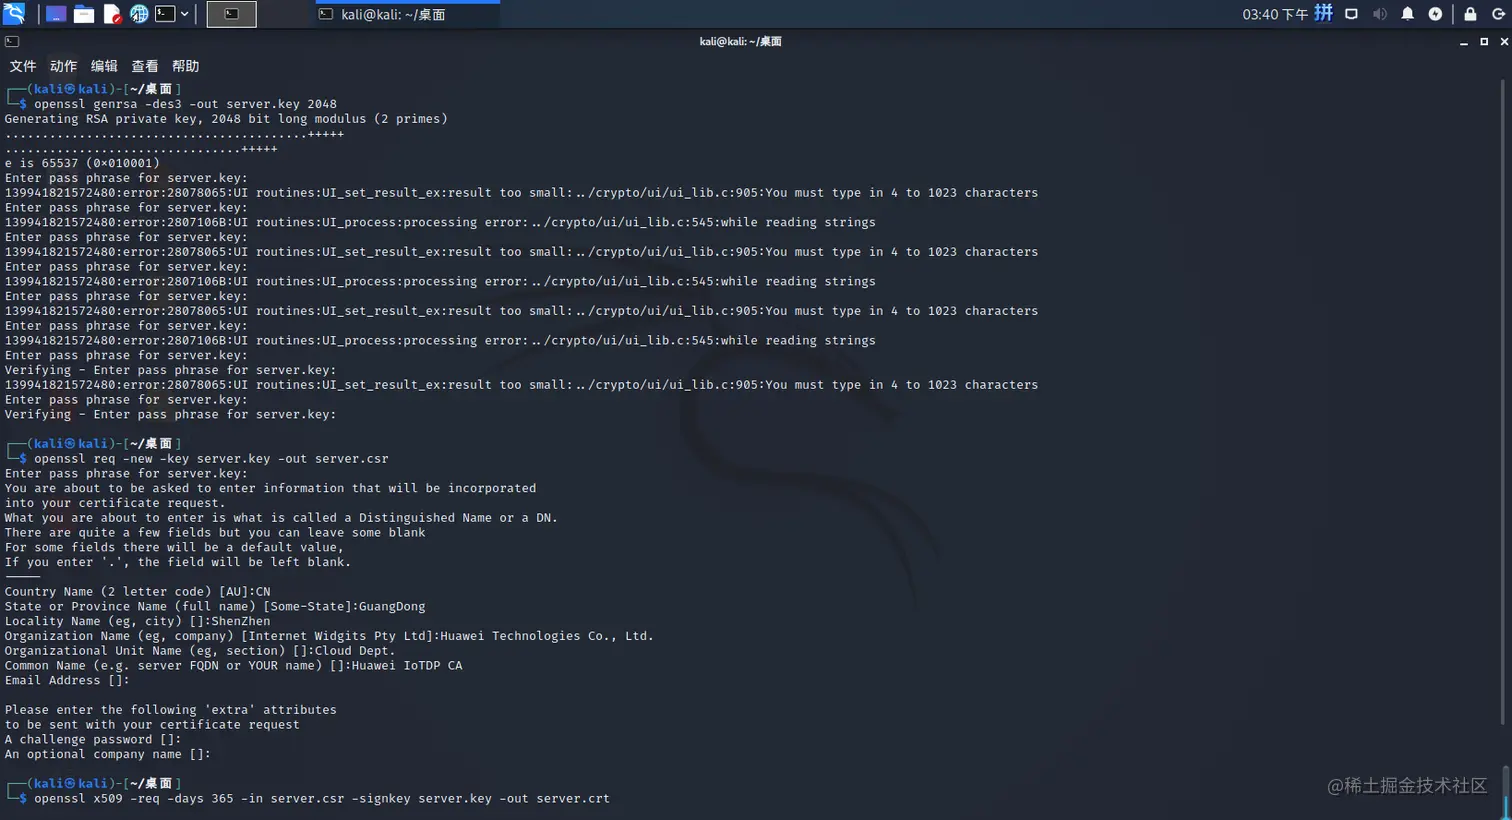Click the 'State or Province Name' GuangDong line
Viewport: 1512px width, 820px height.
click(x=215, y=607)
